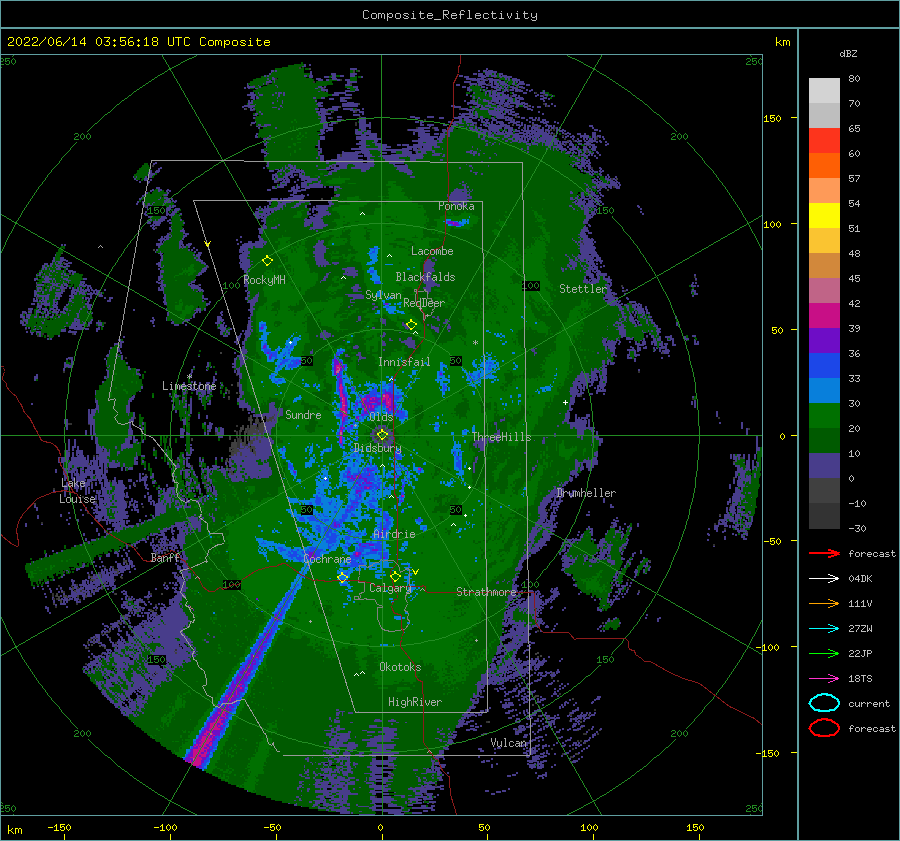The height and width of the screenshot is (841, 900).
Task: Click the RockyMH label
Action: coord(264,280)
